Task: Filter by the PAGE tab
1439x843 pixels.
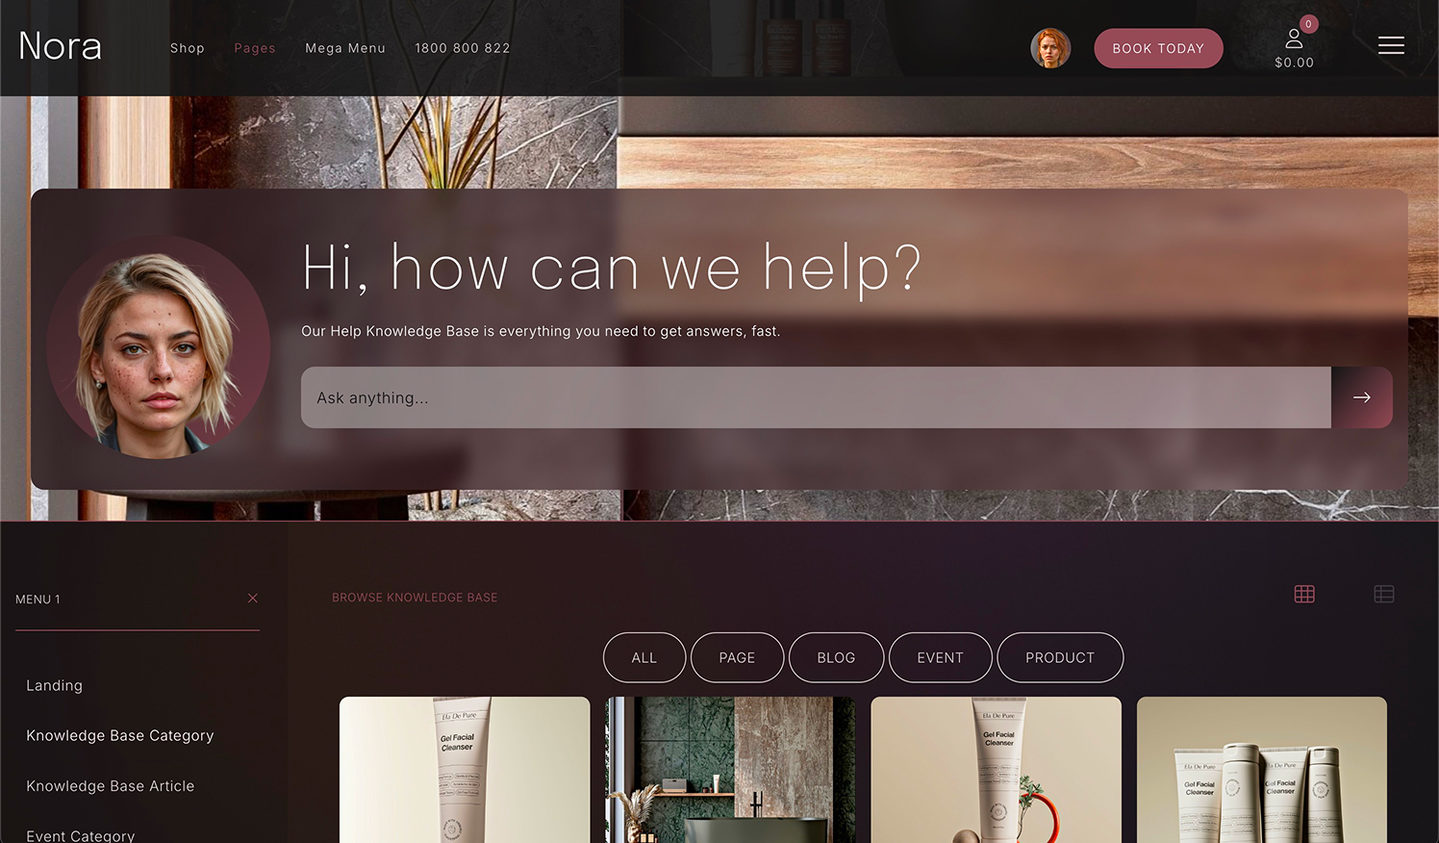Action: [737, 658]
